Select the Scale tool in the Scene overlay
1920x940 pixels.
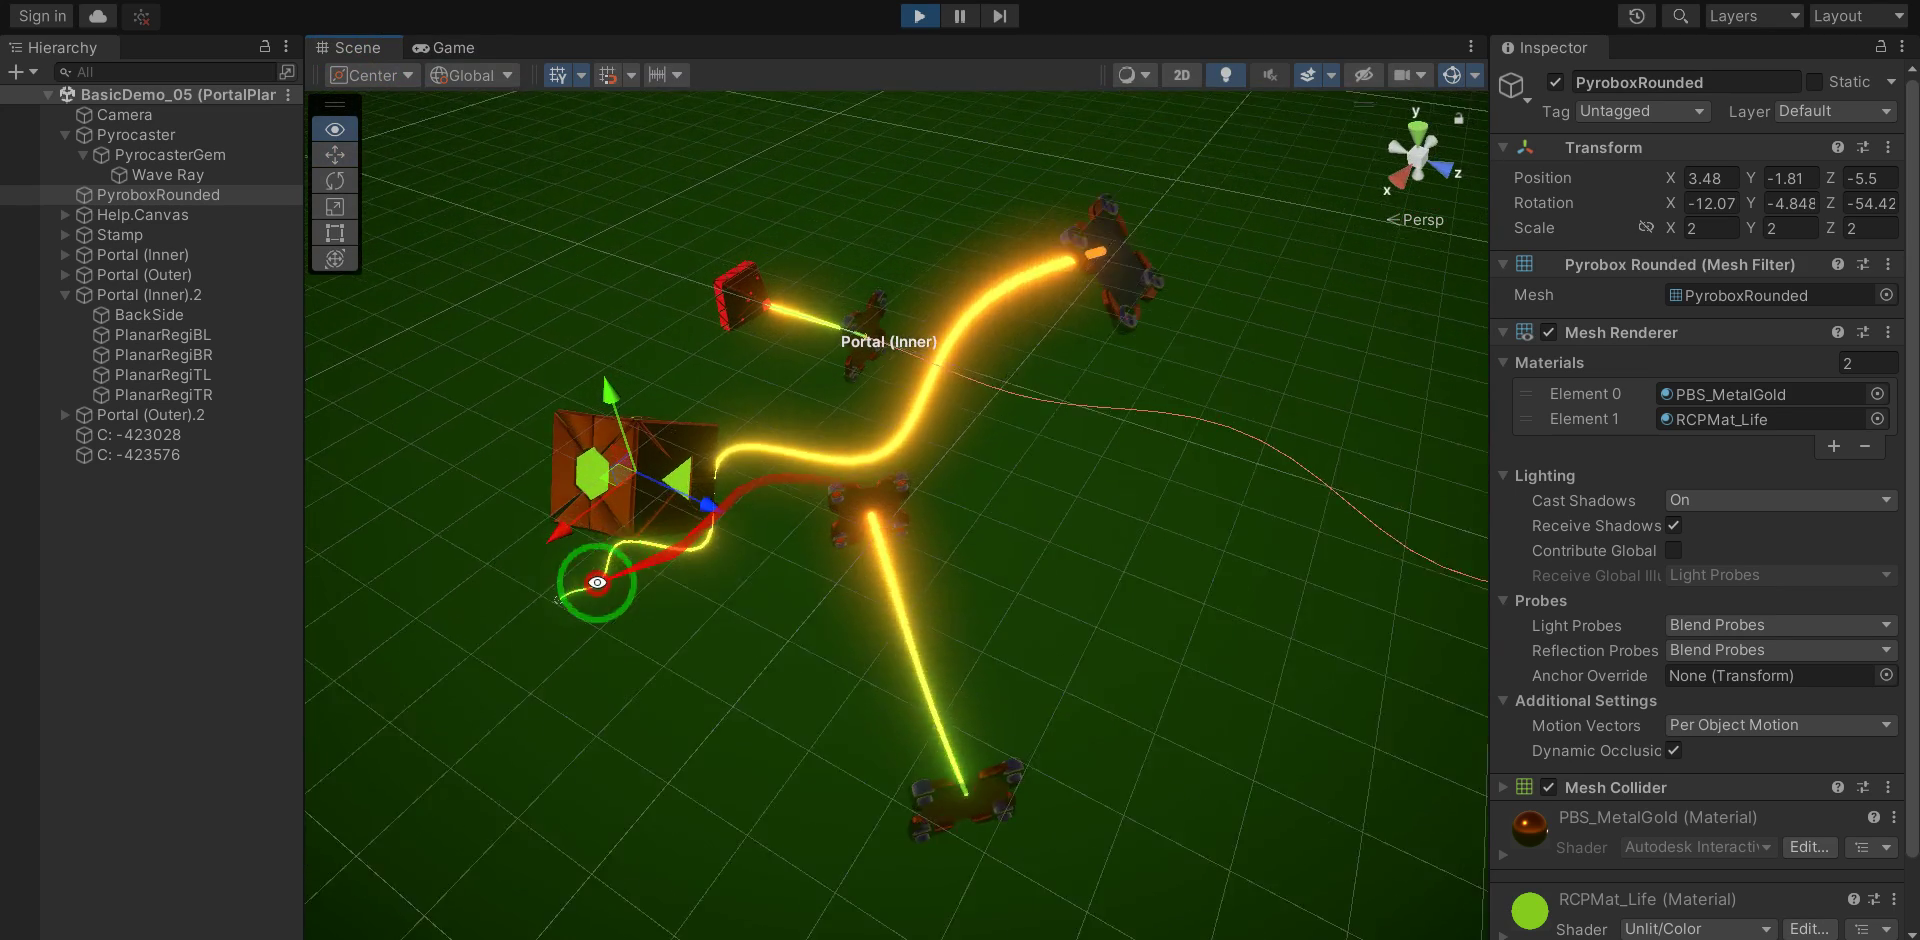coord(335,206)
